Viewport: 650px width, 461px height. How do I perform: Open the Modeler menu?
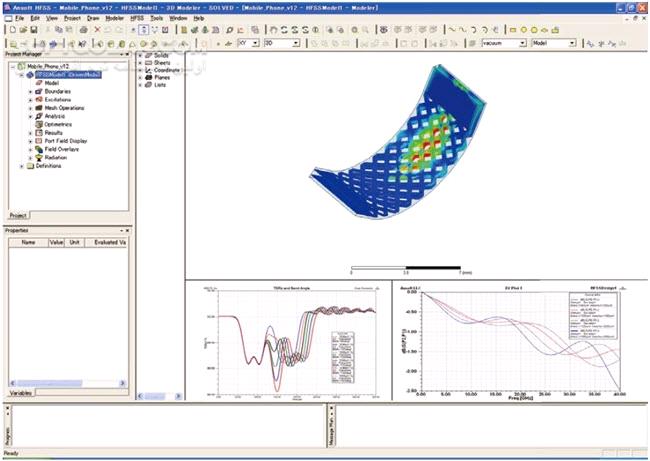pyautogui.click(x=114, y=18)
